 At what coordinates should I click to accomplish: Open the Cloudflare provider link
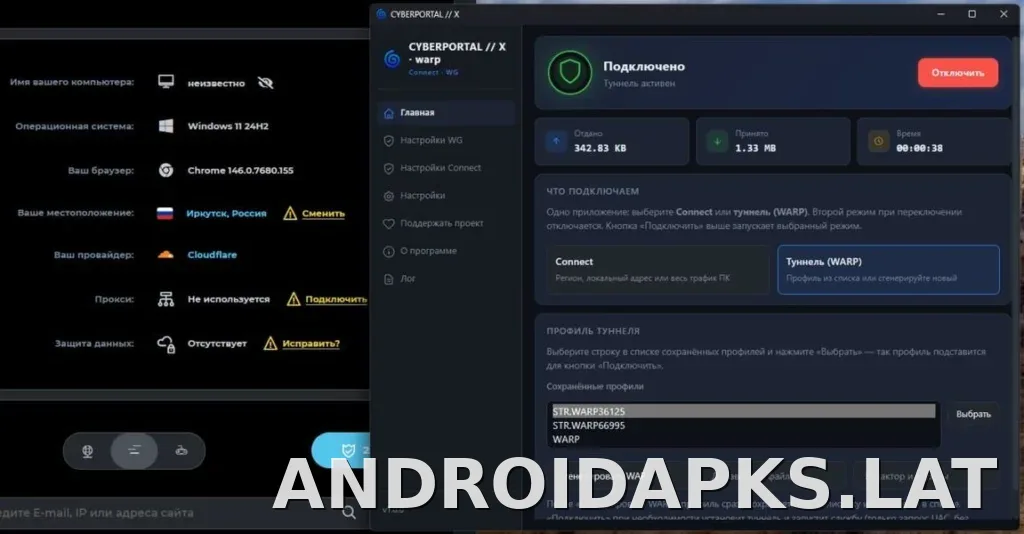pyautogui.click(x=212, y=255)
